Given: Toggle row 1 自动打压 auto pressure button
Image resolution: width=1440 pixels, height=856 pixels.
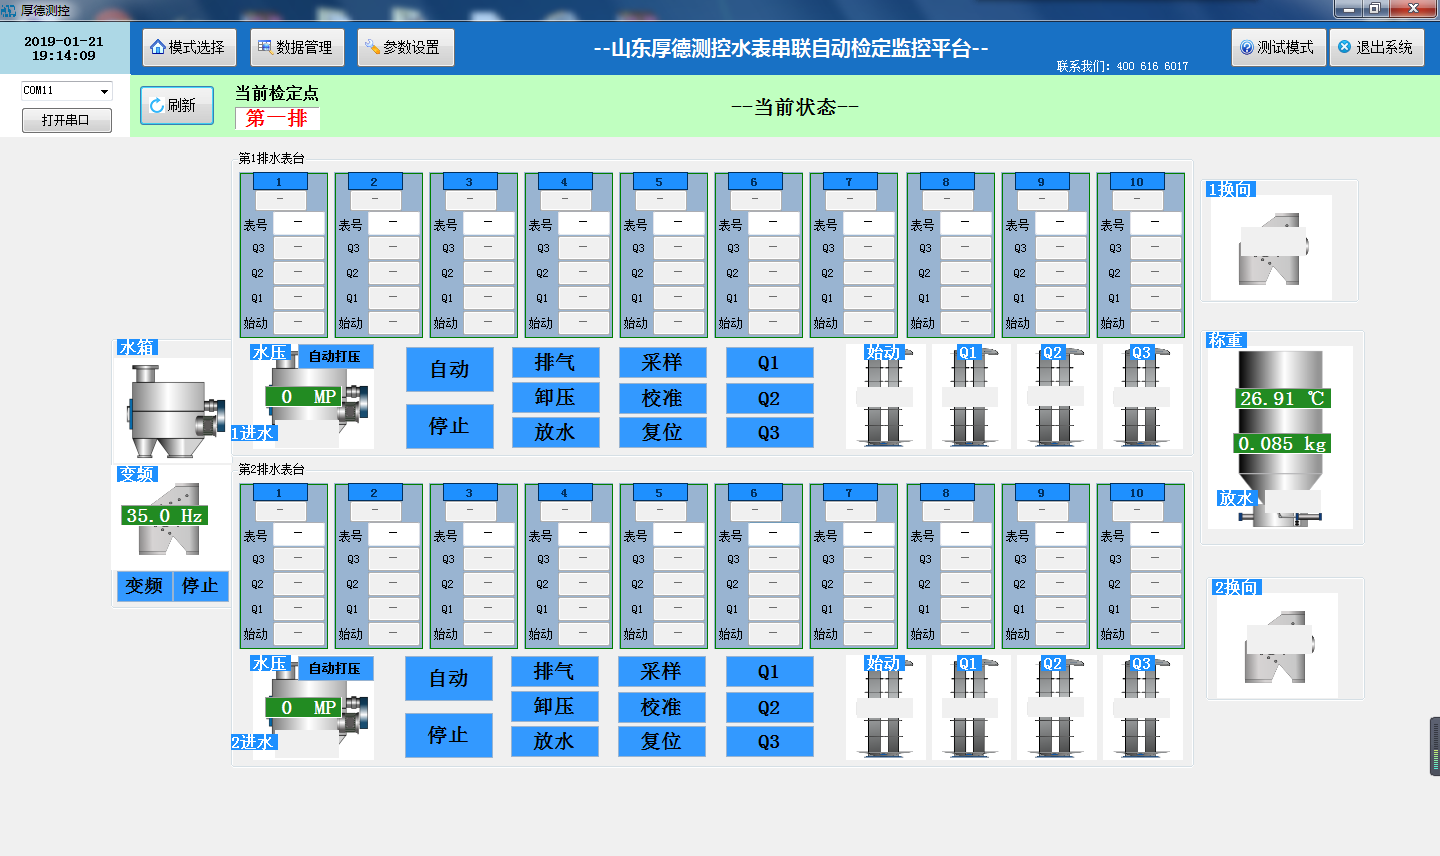Looking at the screenshot, I should (x=335, y=357).
